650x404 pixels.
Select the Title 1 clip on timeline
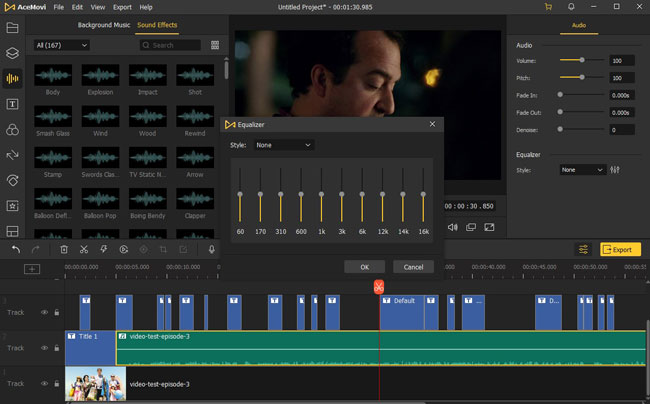pyautogui.click(x=90, y=348)
